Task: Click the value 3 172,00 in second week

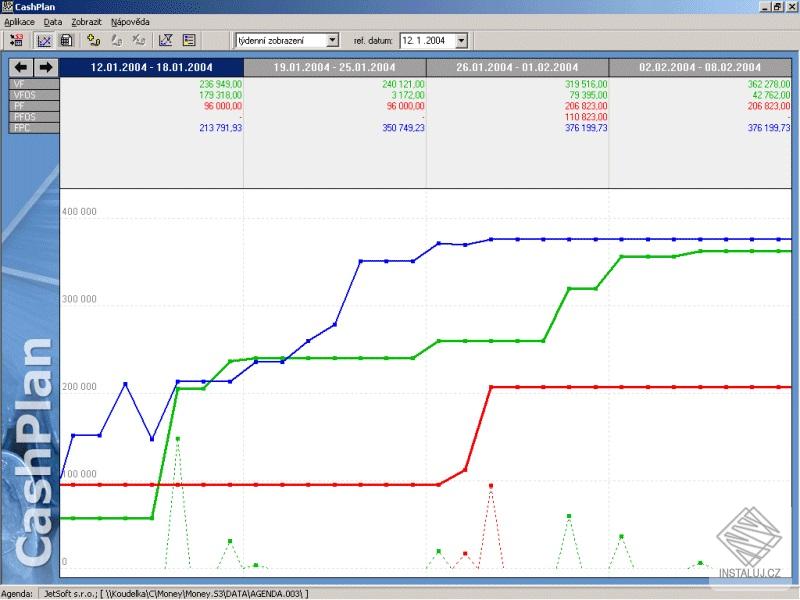Action: pos(408,95)
